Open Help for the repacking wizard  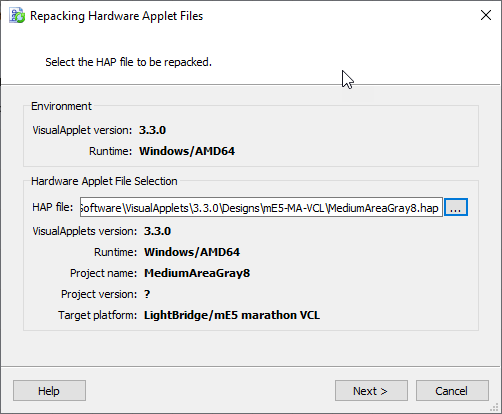point(49,391)
